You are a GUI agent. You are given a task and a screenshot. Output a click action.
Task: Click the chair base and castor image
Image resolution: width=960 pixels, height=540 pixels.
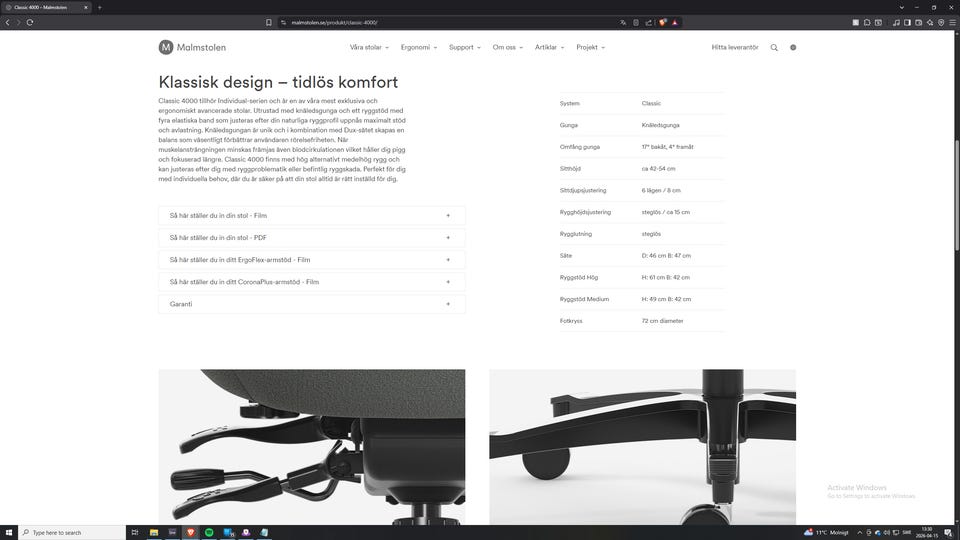(x=642, y=447)
